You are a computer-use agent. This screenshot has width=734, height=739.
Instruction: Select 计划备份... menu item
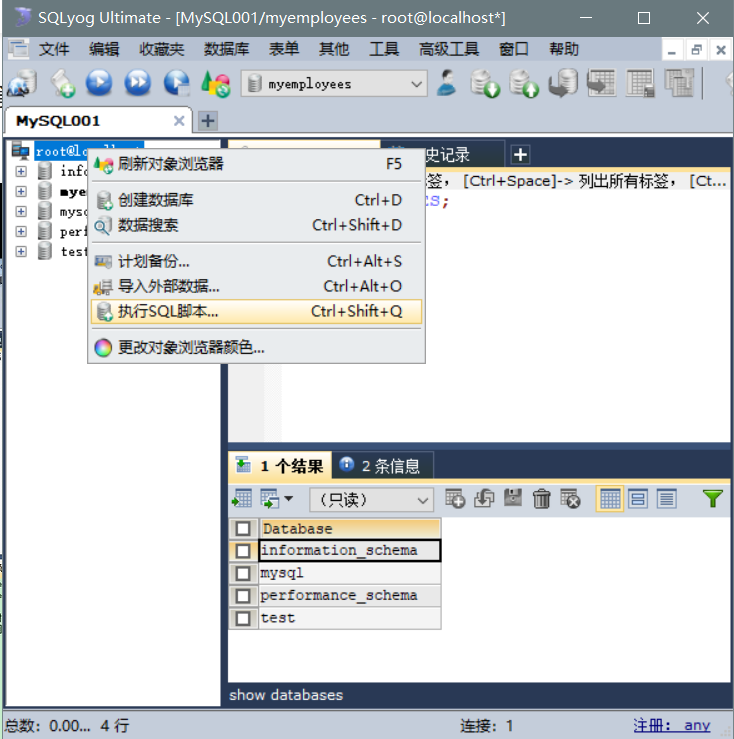(256, 261)
